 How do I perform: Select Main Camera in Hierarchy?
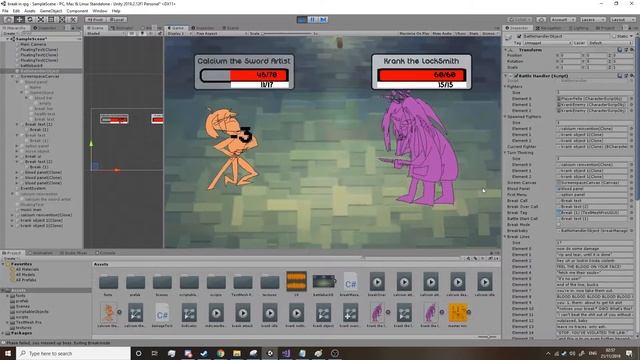(x=33, y=44)
